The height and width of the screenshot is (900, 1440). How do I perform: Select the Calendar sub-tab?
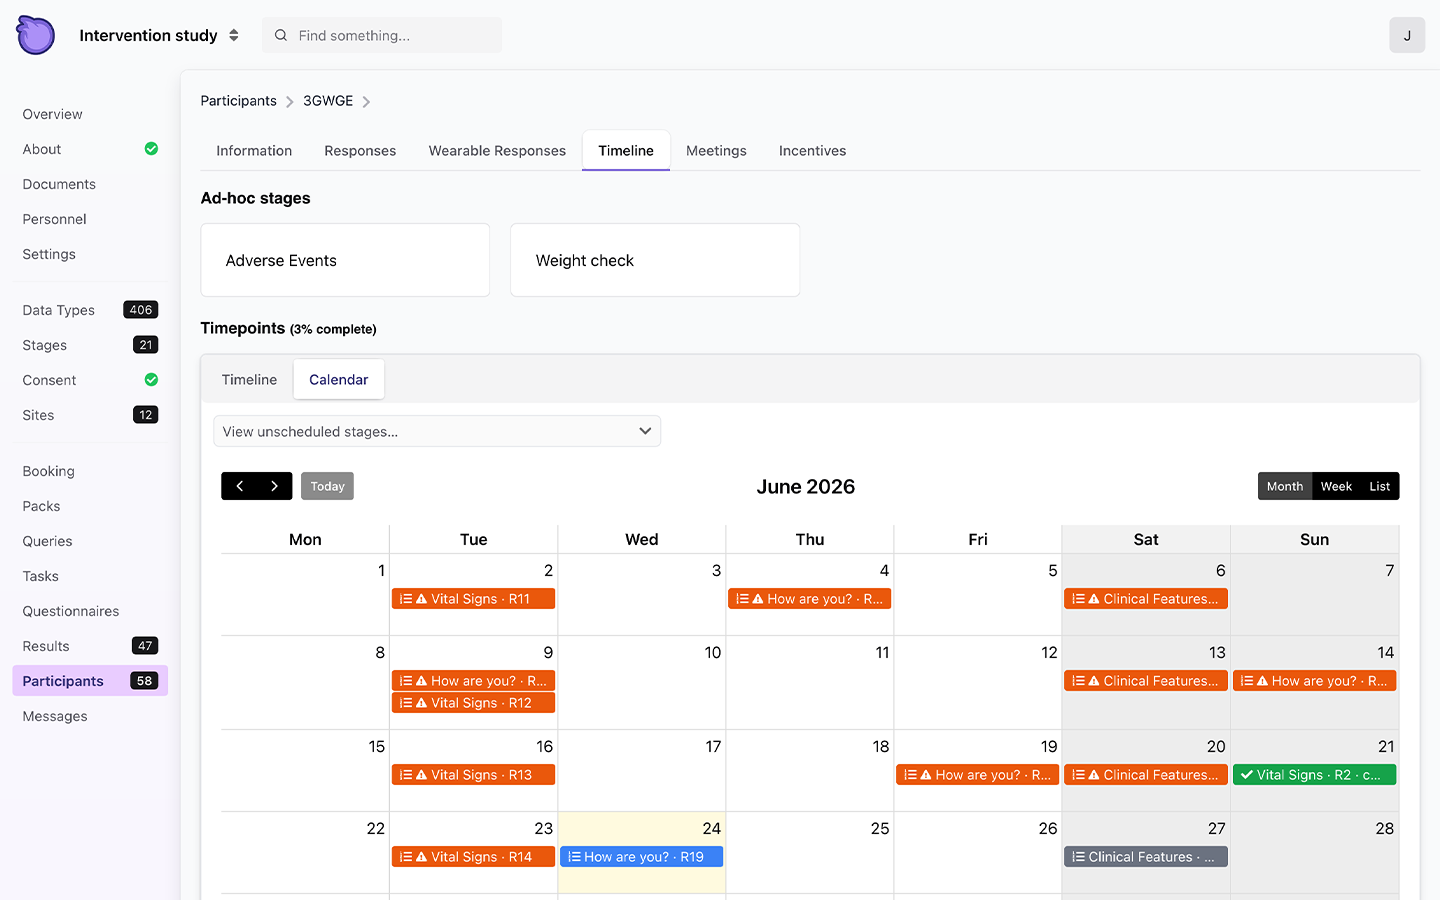(x=338, y=380)
